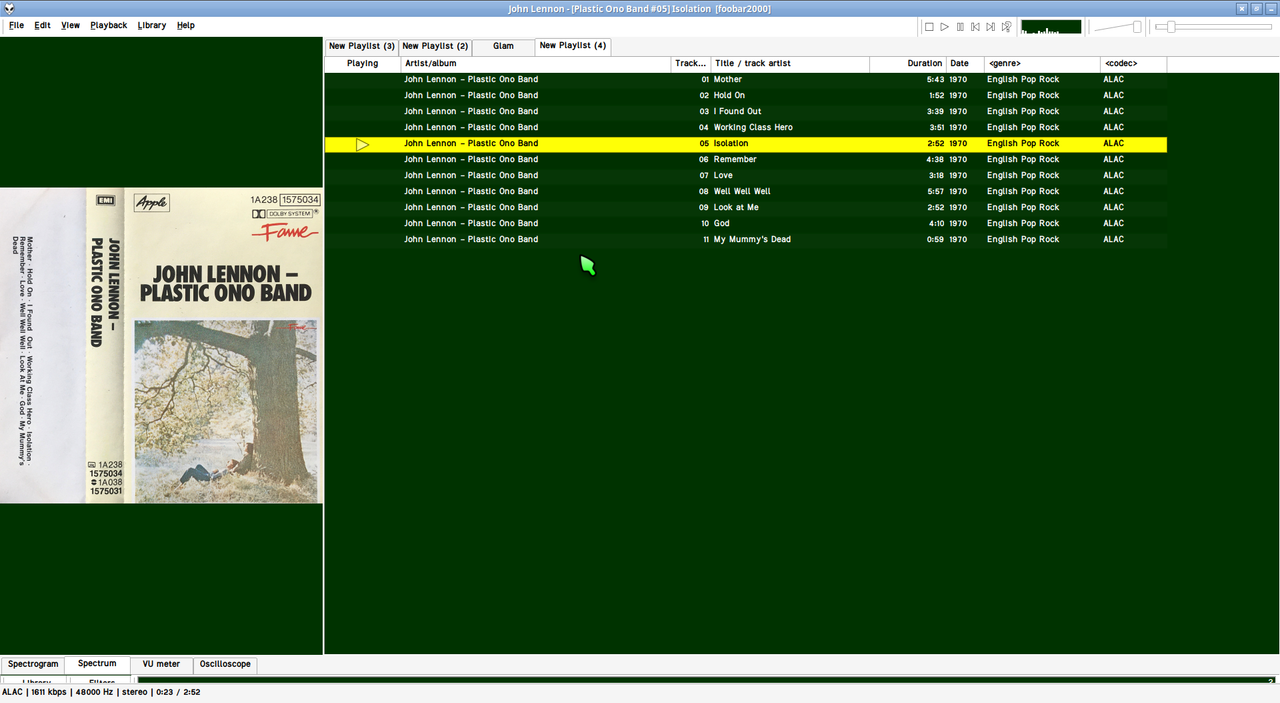Select the track titled God
Image resolution: width=1280 pixels, height=703 pixels.
click(x=721, y=224)
